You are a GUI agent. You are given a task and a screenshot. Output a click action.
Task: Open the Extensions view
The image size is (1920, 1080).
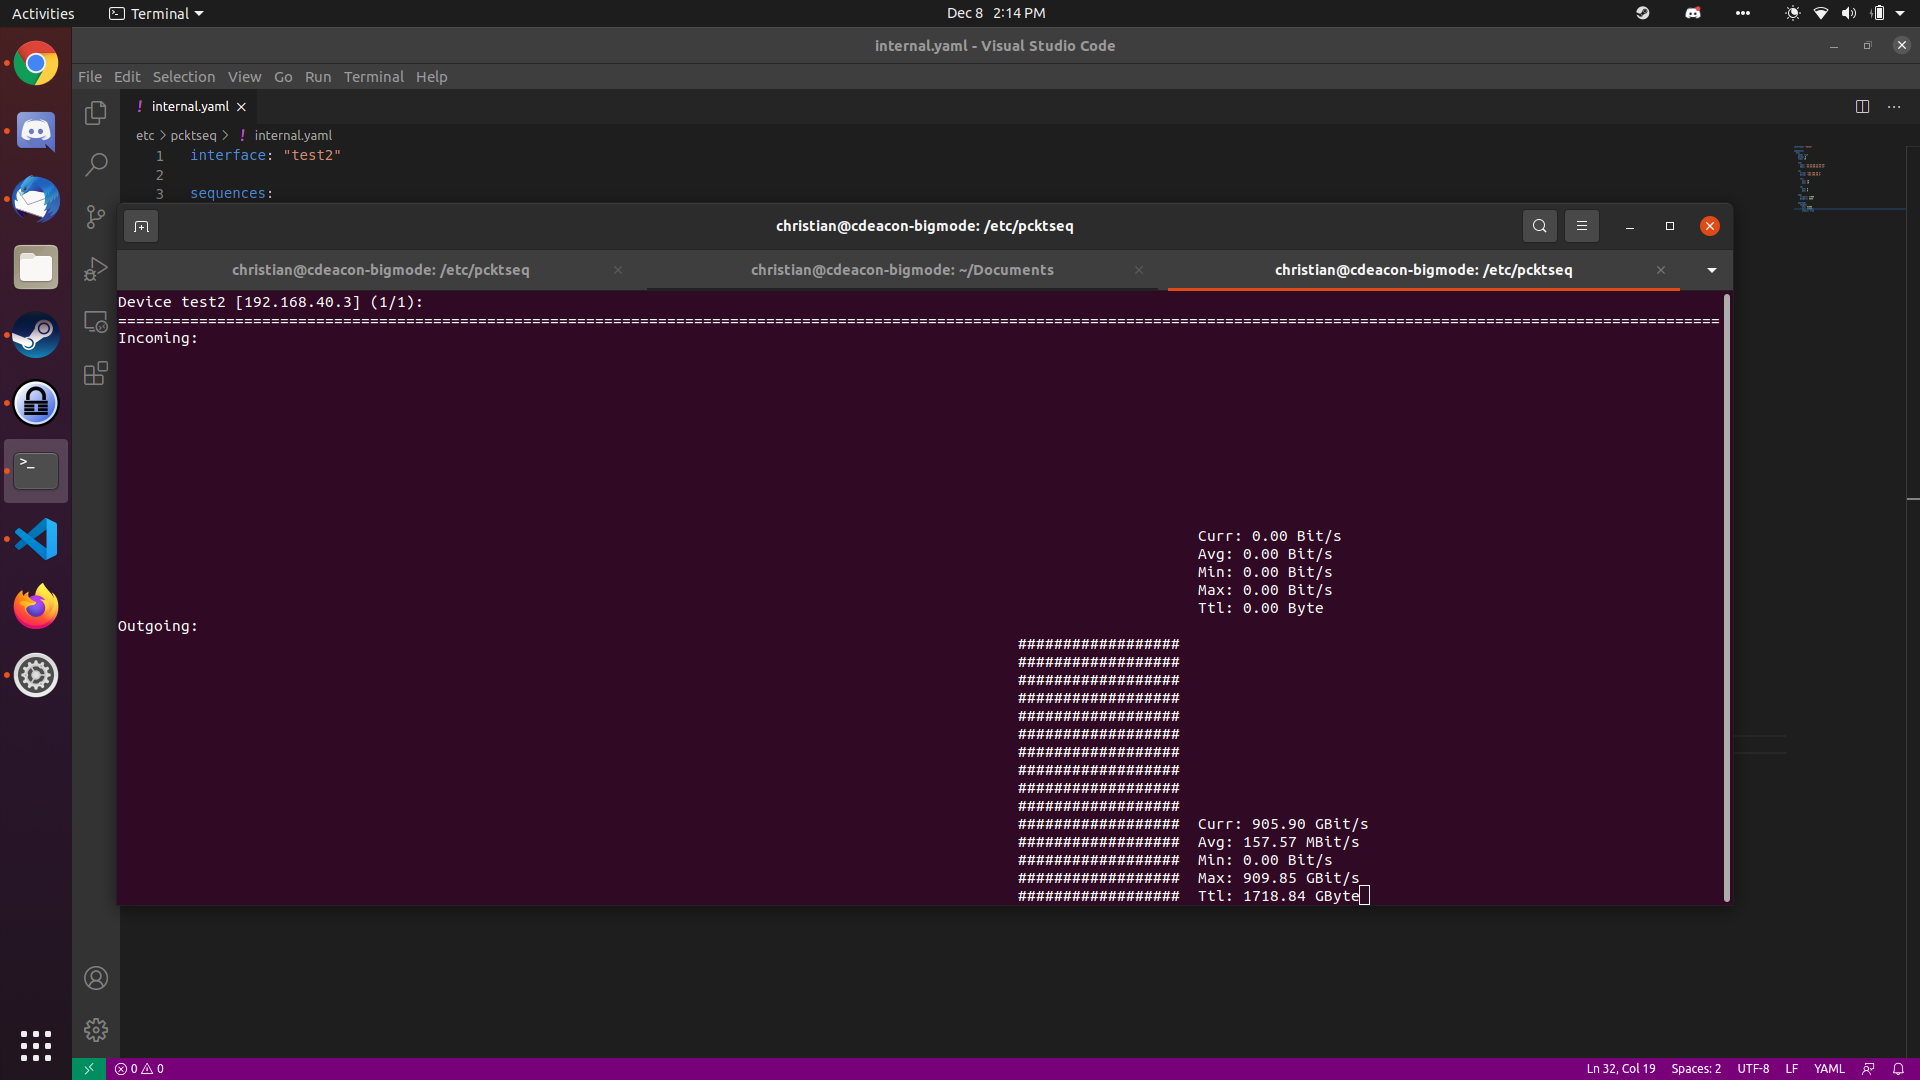point(96,374)
